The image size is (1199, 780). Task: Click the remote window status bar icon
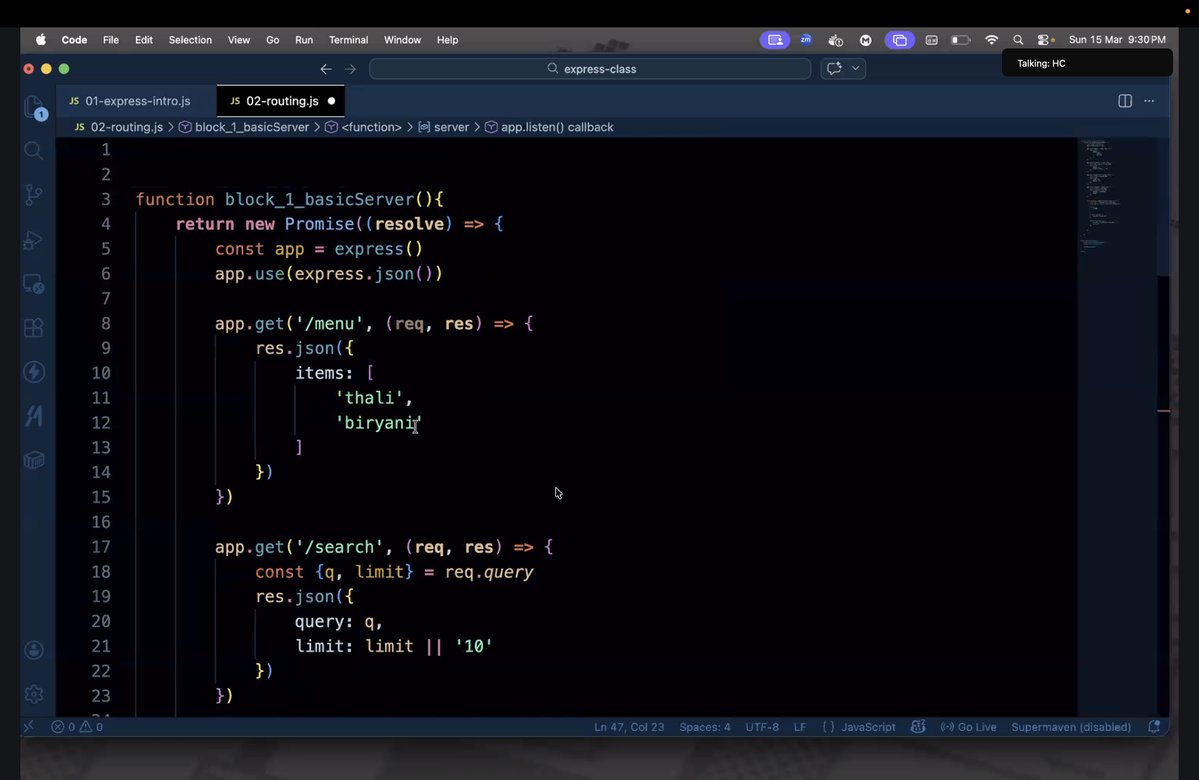(x=29, y=727)
